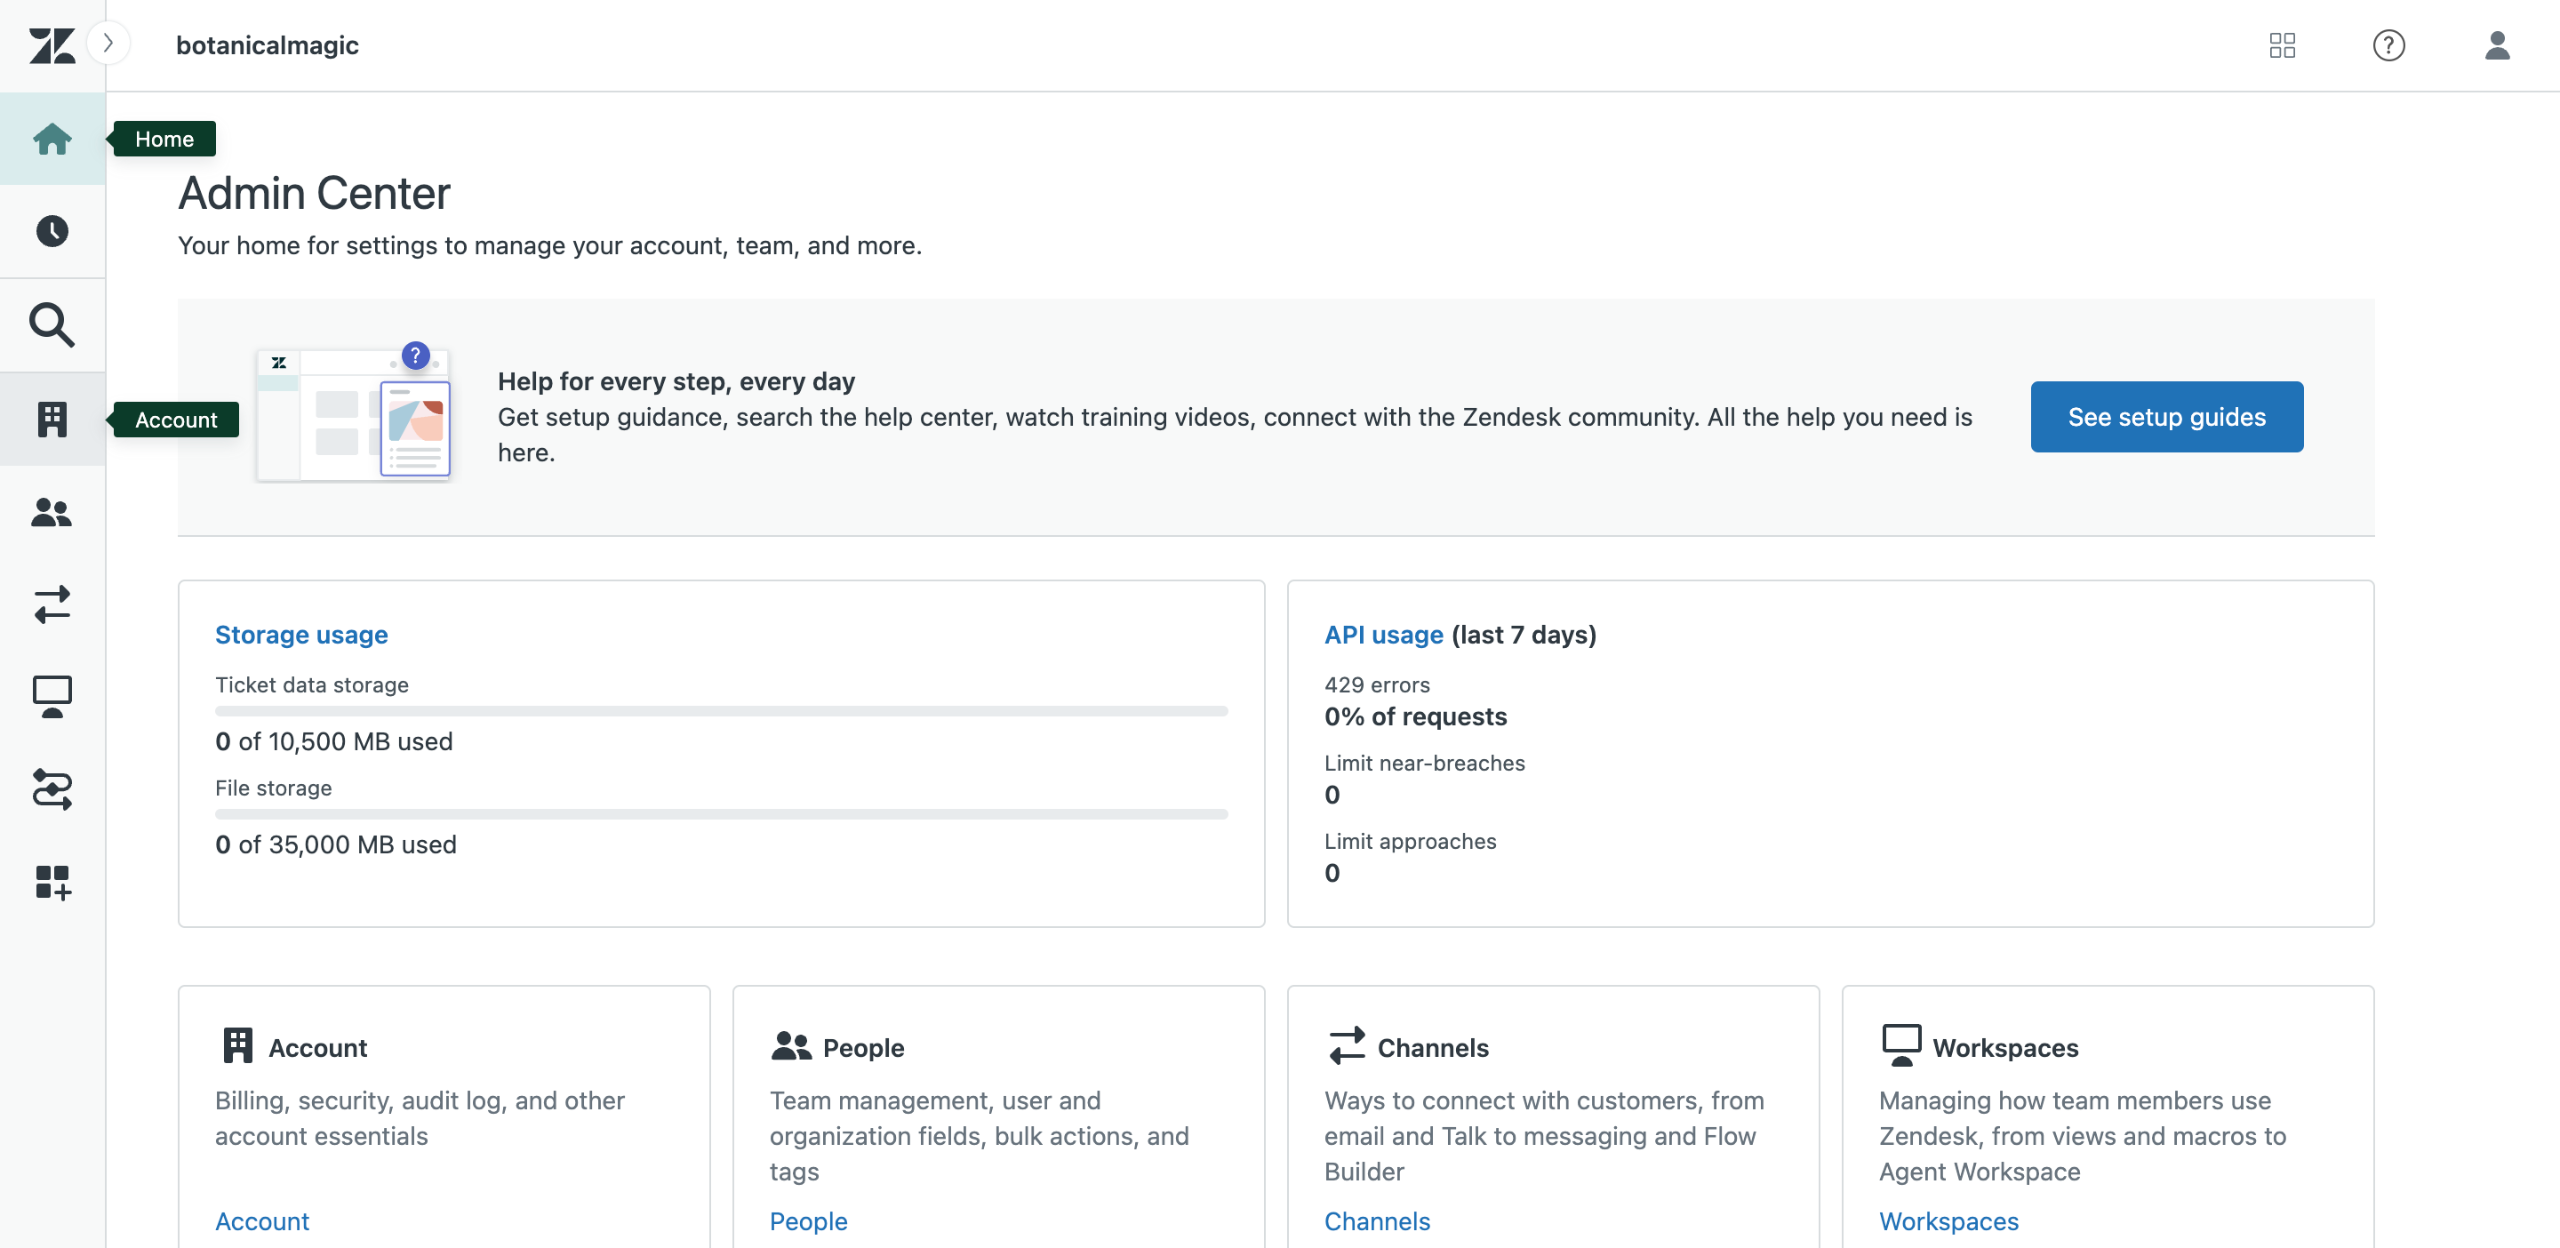Open the Zendesk products grid menu
The height and width of the screenshot is (1248, 2560).
(2282, 45)
